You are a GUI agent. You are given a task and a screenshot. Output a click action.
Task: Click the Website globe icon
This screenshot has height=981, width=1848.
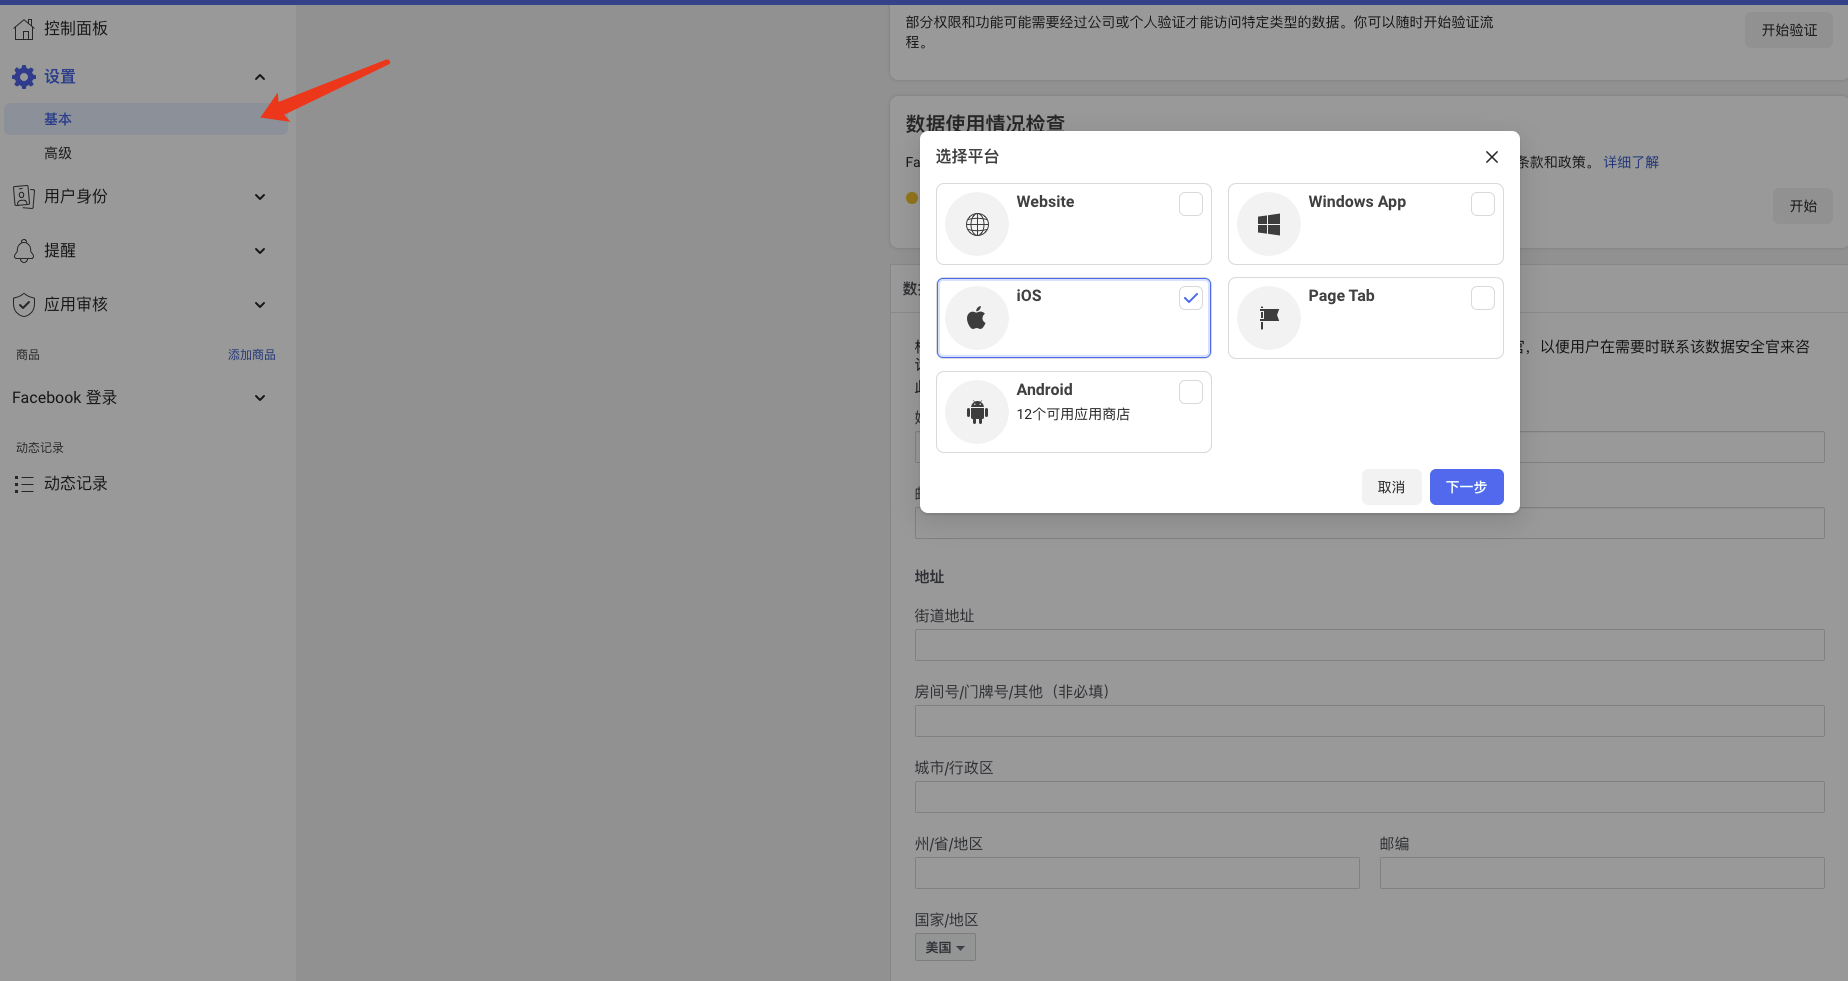tap(977, 224)
